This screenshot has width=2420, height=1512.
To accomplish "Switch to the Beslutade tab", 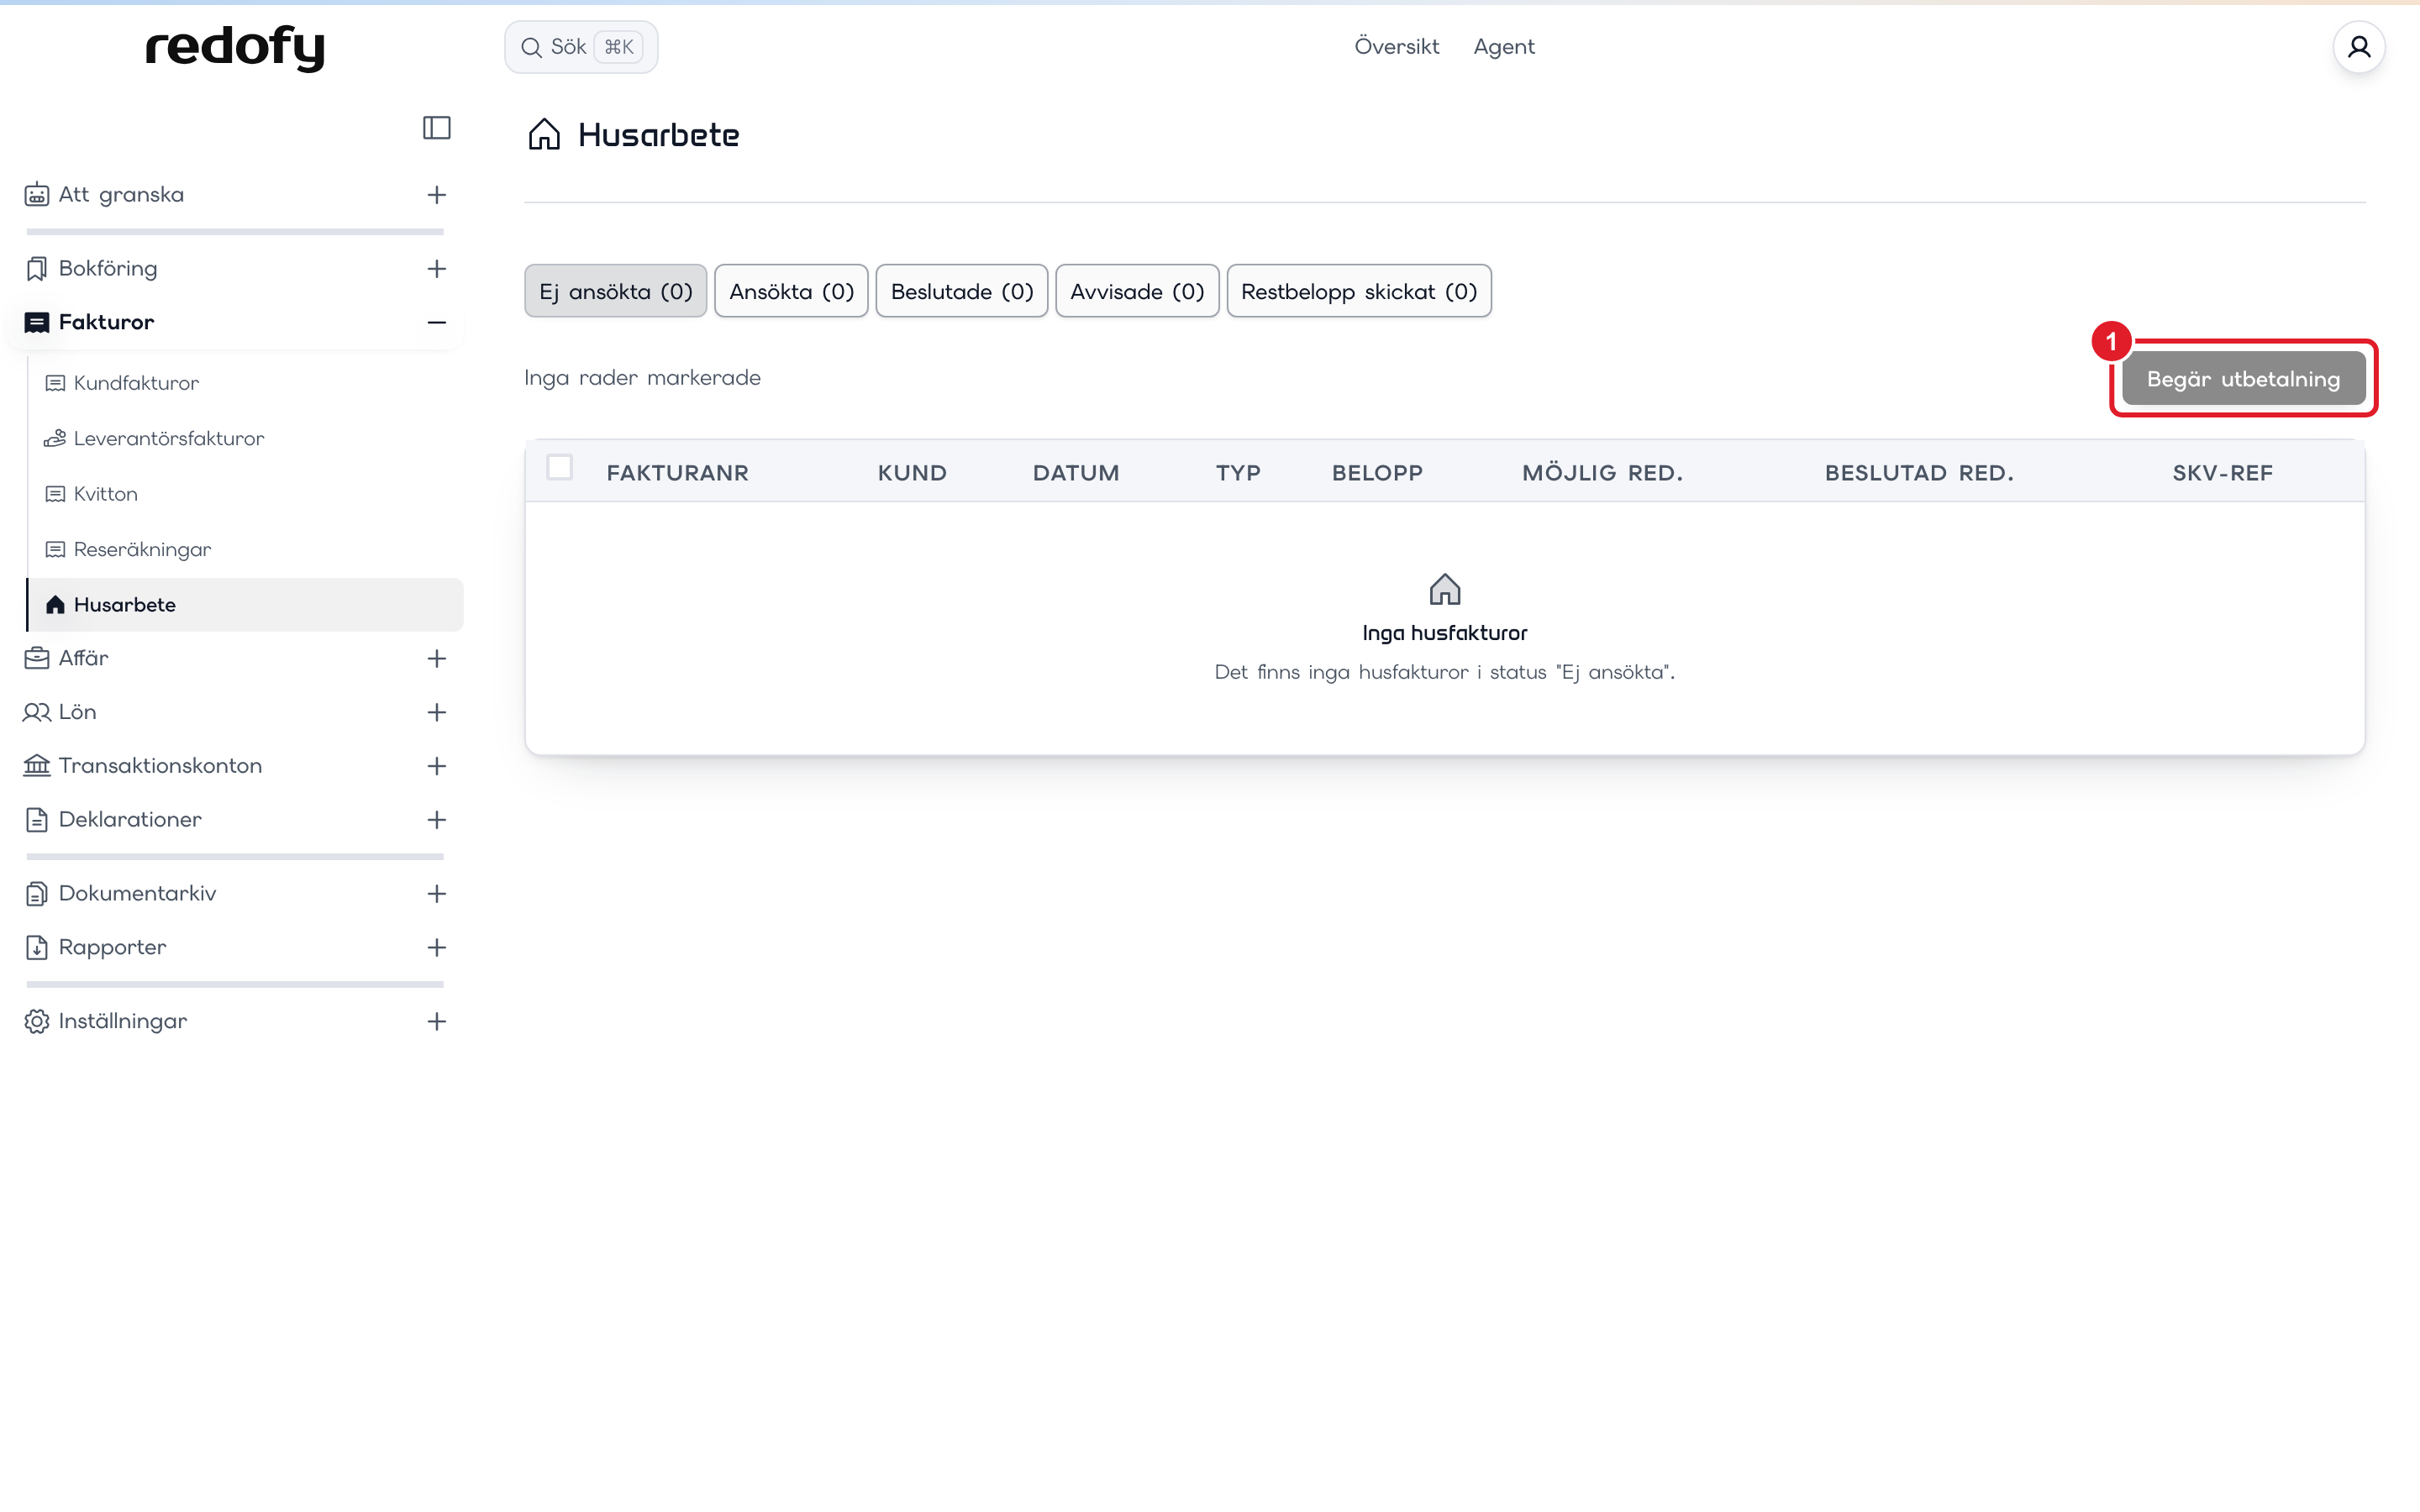I will (961, 291).
